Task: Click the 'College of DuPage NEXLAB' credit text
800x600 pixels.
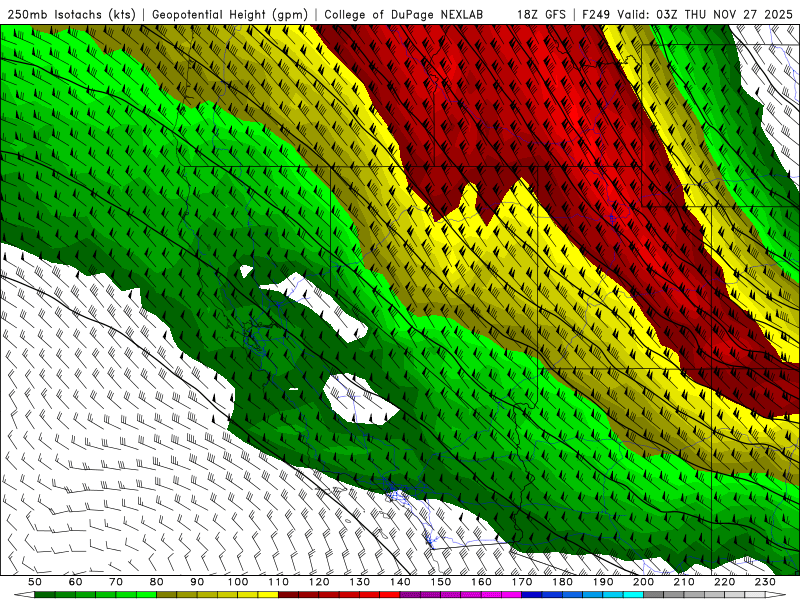Action: click(x=404, y=14)
